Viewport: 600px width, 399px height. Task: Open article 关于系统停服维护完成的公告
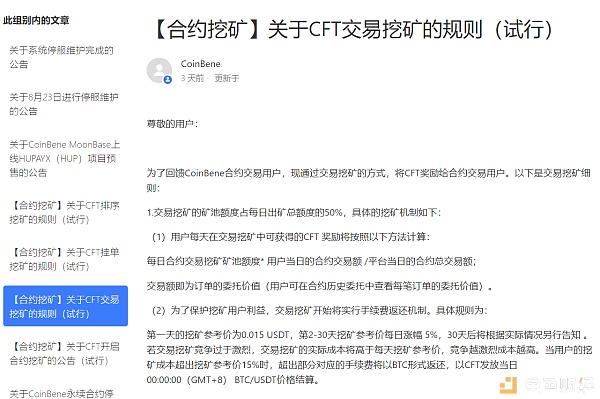point(62,57)
